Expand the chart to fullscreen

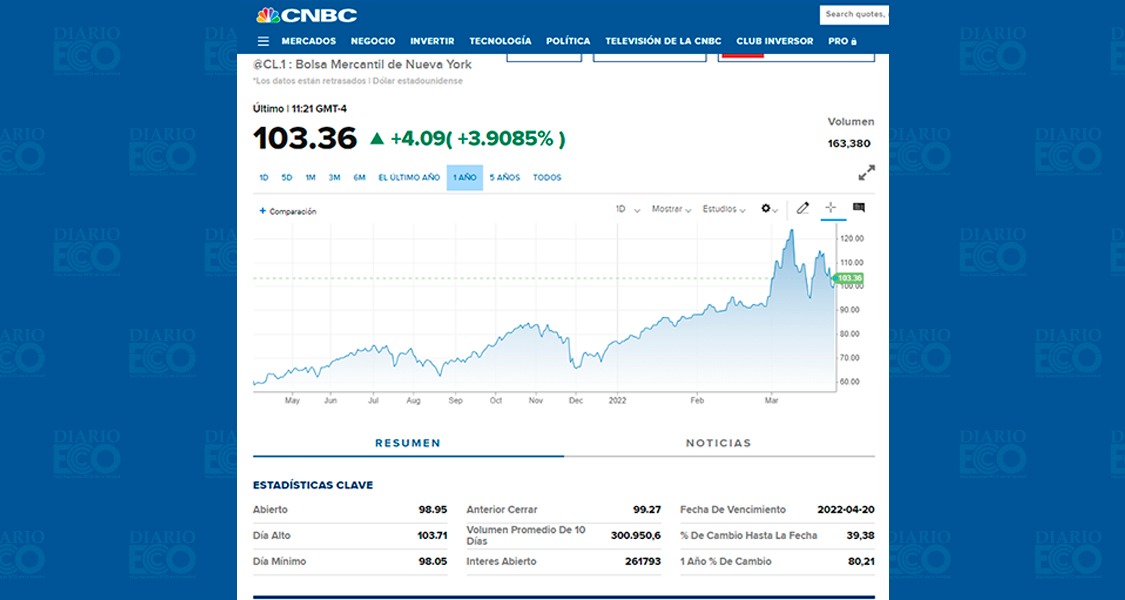point(867,173)
